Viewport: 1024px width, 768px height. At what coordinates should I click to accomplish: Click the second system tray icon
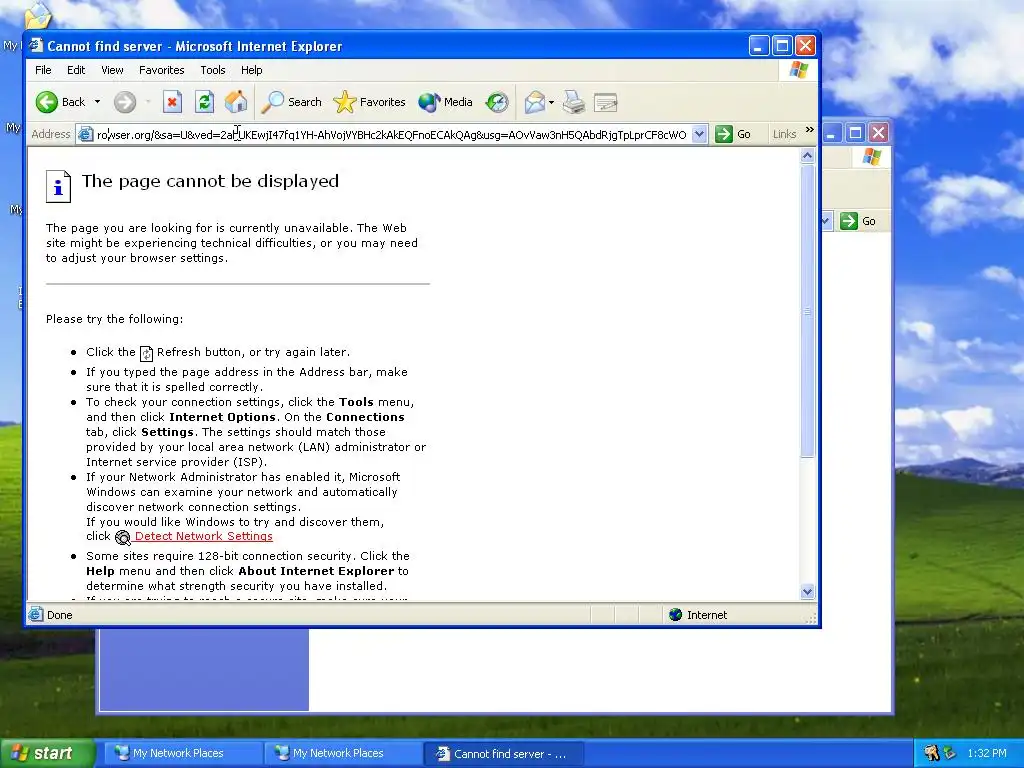point(950,753)
